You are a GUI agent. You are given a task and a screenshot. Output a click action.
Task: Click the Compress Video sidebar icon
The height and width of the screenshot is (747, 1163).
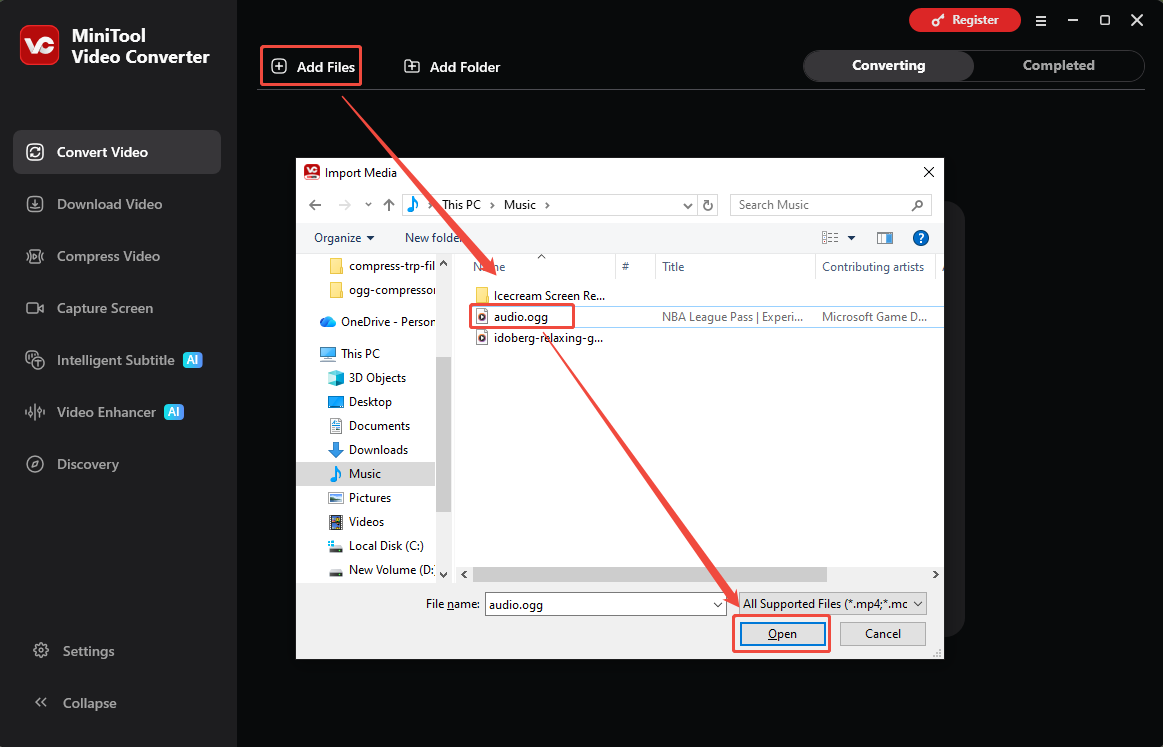click(x=35, y=256)
